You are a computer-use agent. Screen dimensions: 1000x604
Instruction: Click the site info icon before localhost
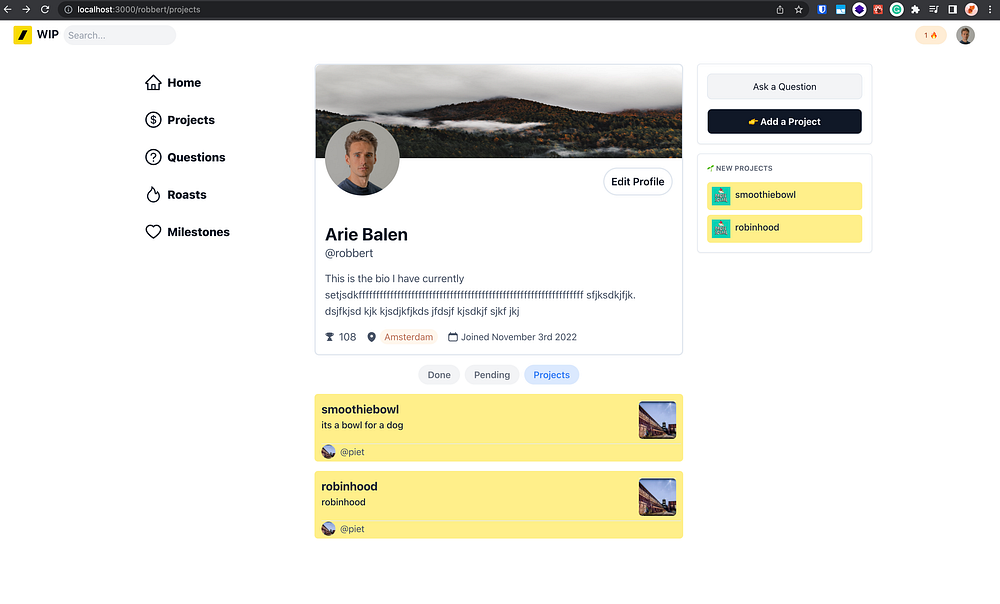click(68, 10)
